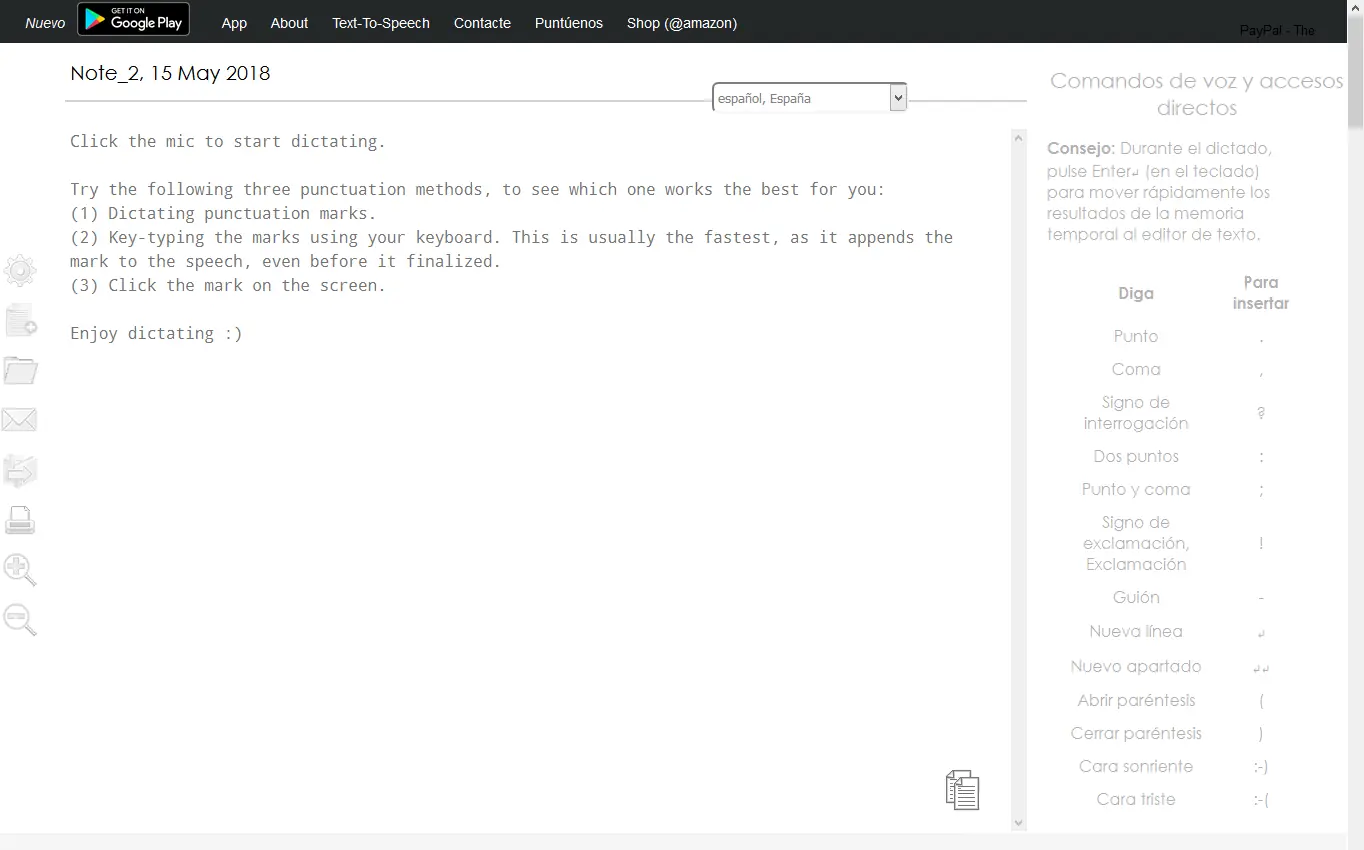This screenshot has height=850, width=1364.
Task: Click the line 'Click the mic to start dictating.'
Action: click(228, 141)
